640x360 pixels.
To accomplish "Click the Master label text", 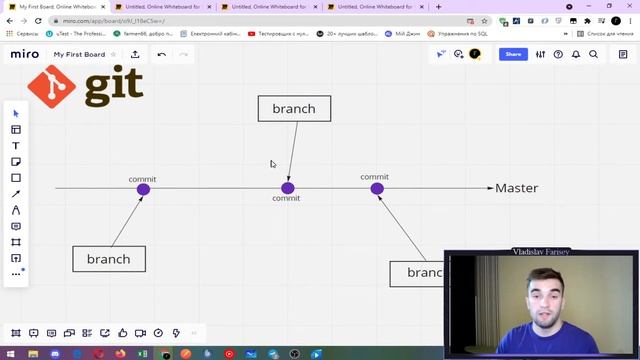I will pyautogui.click(x=517, y=188).
